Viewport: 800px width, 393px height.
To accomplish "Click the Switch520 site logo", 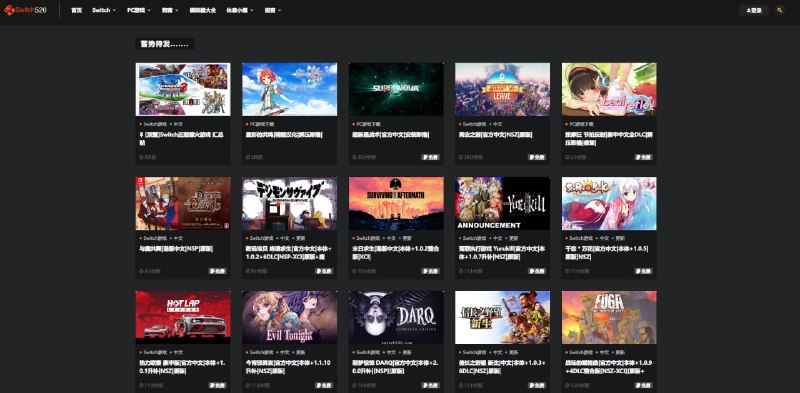I will [x=25, y=10].
